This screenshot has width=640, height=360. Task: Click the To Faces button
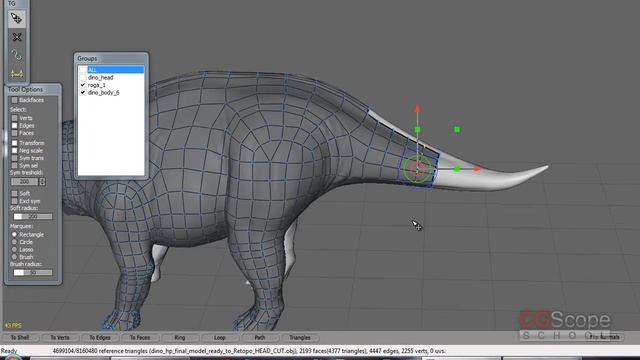(140, 338)
